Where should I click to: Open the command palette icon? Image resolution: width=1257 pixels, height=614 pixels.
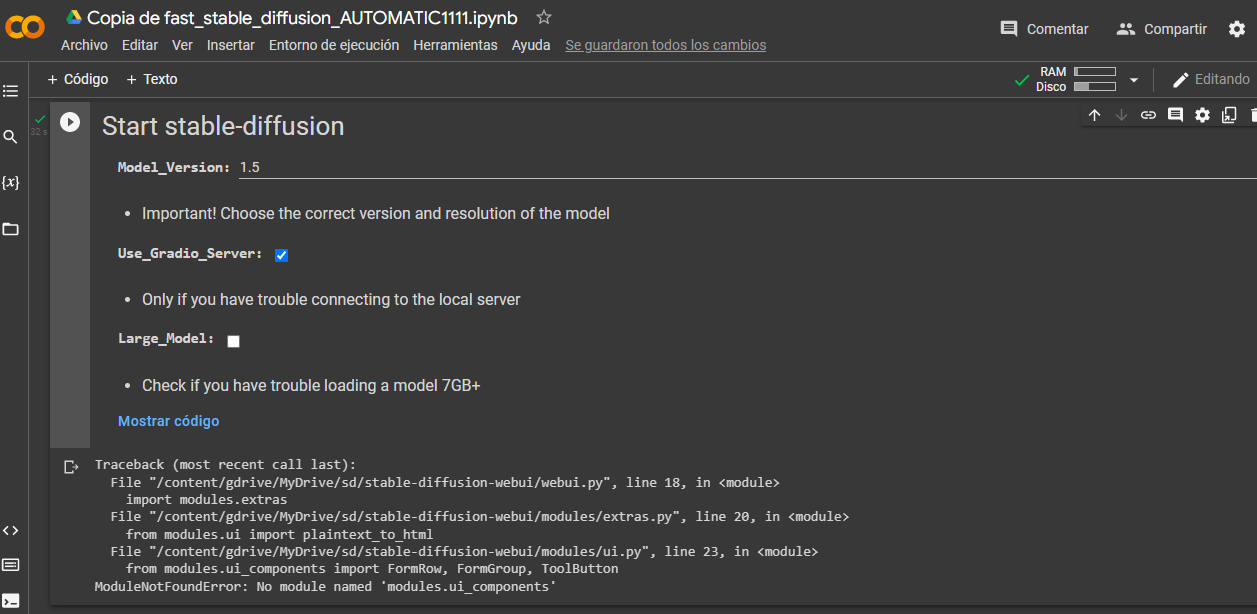(10, 565)
